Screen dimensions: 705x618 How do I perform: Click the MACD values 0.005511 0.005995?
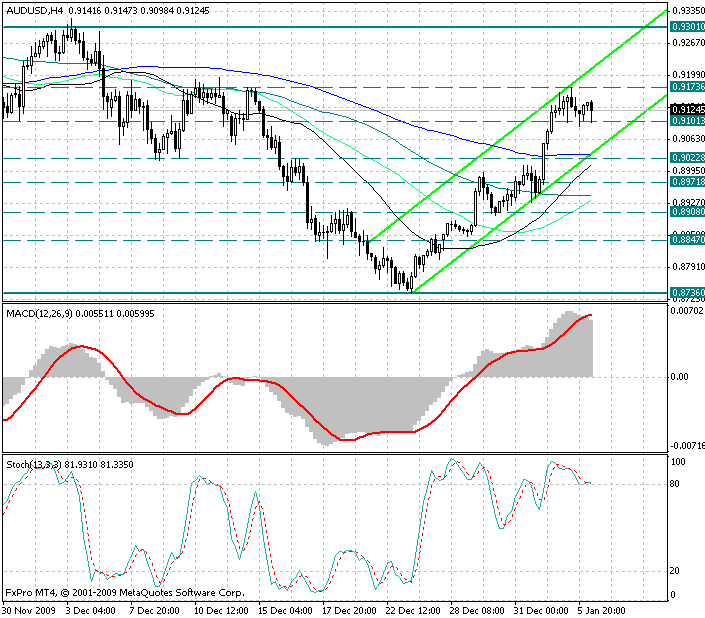pos(115,314)
